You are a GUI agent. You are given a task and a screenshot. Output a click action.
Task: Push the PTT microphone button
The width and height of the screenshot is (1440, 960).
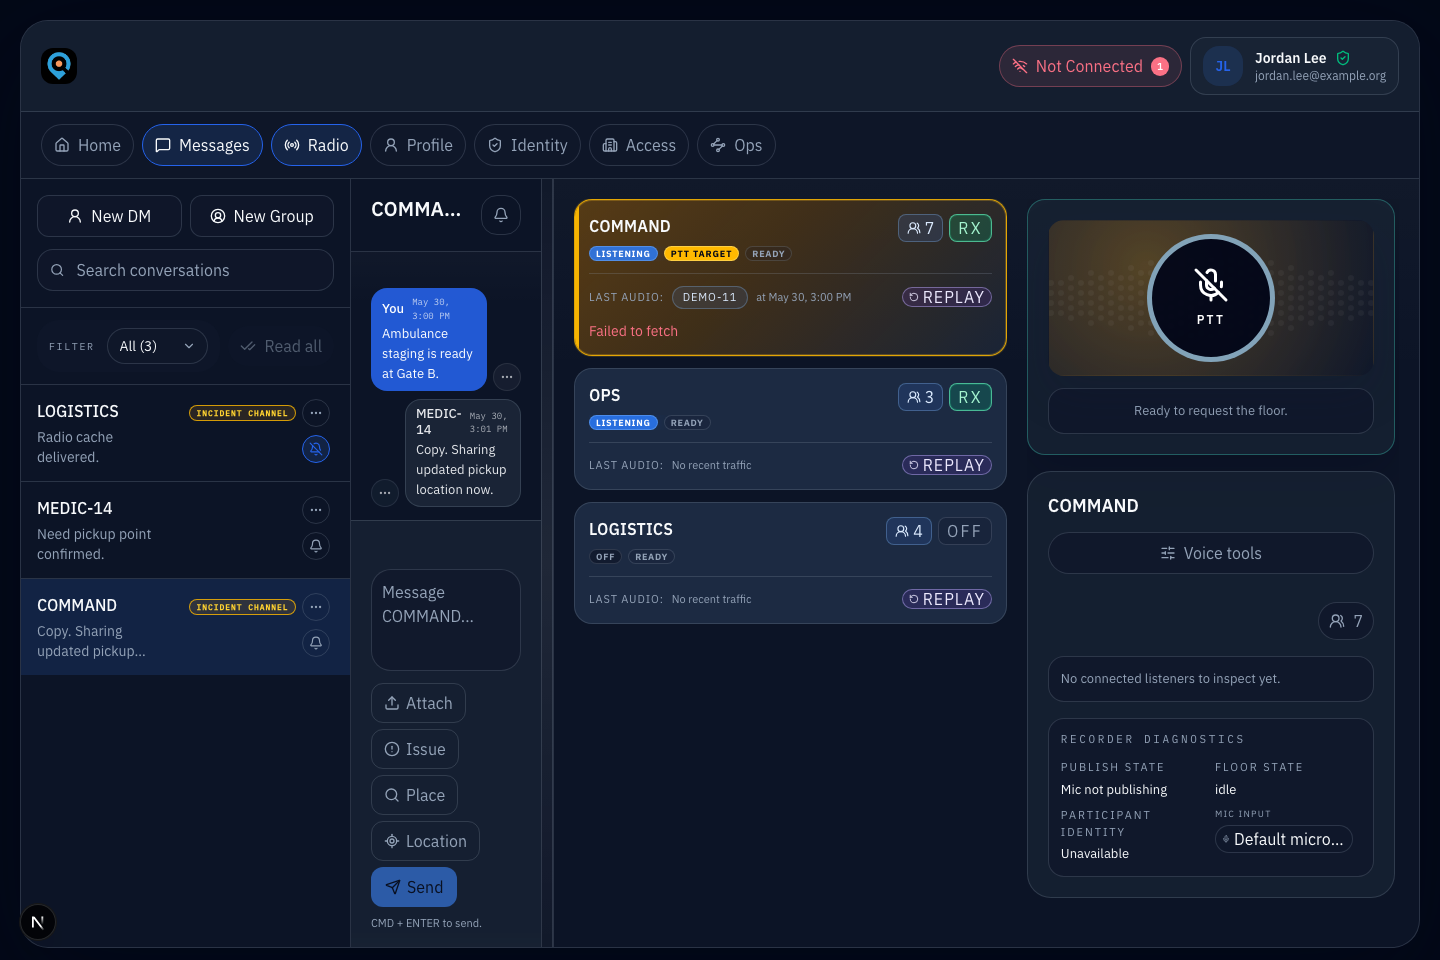pyautogui.click(x=1211, y=298)
